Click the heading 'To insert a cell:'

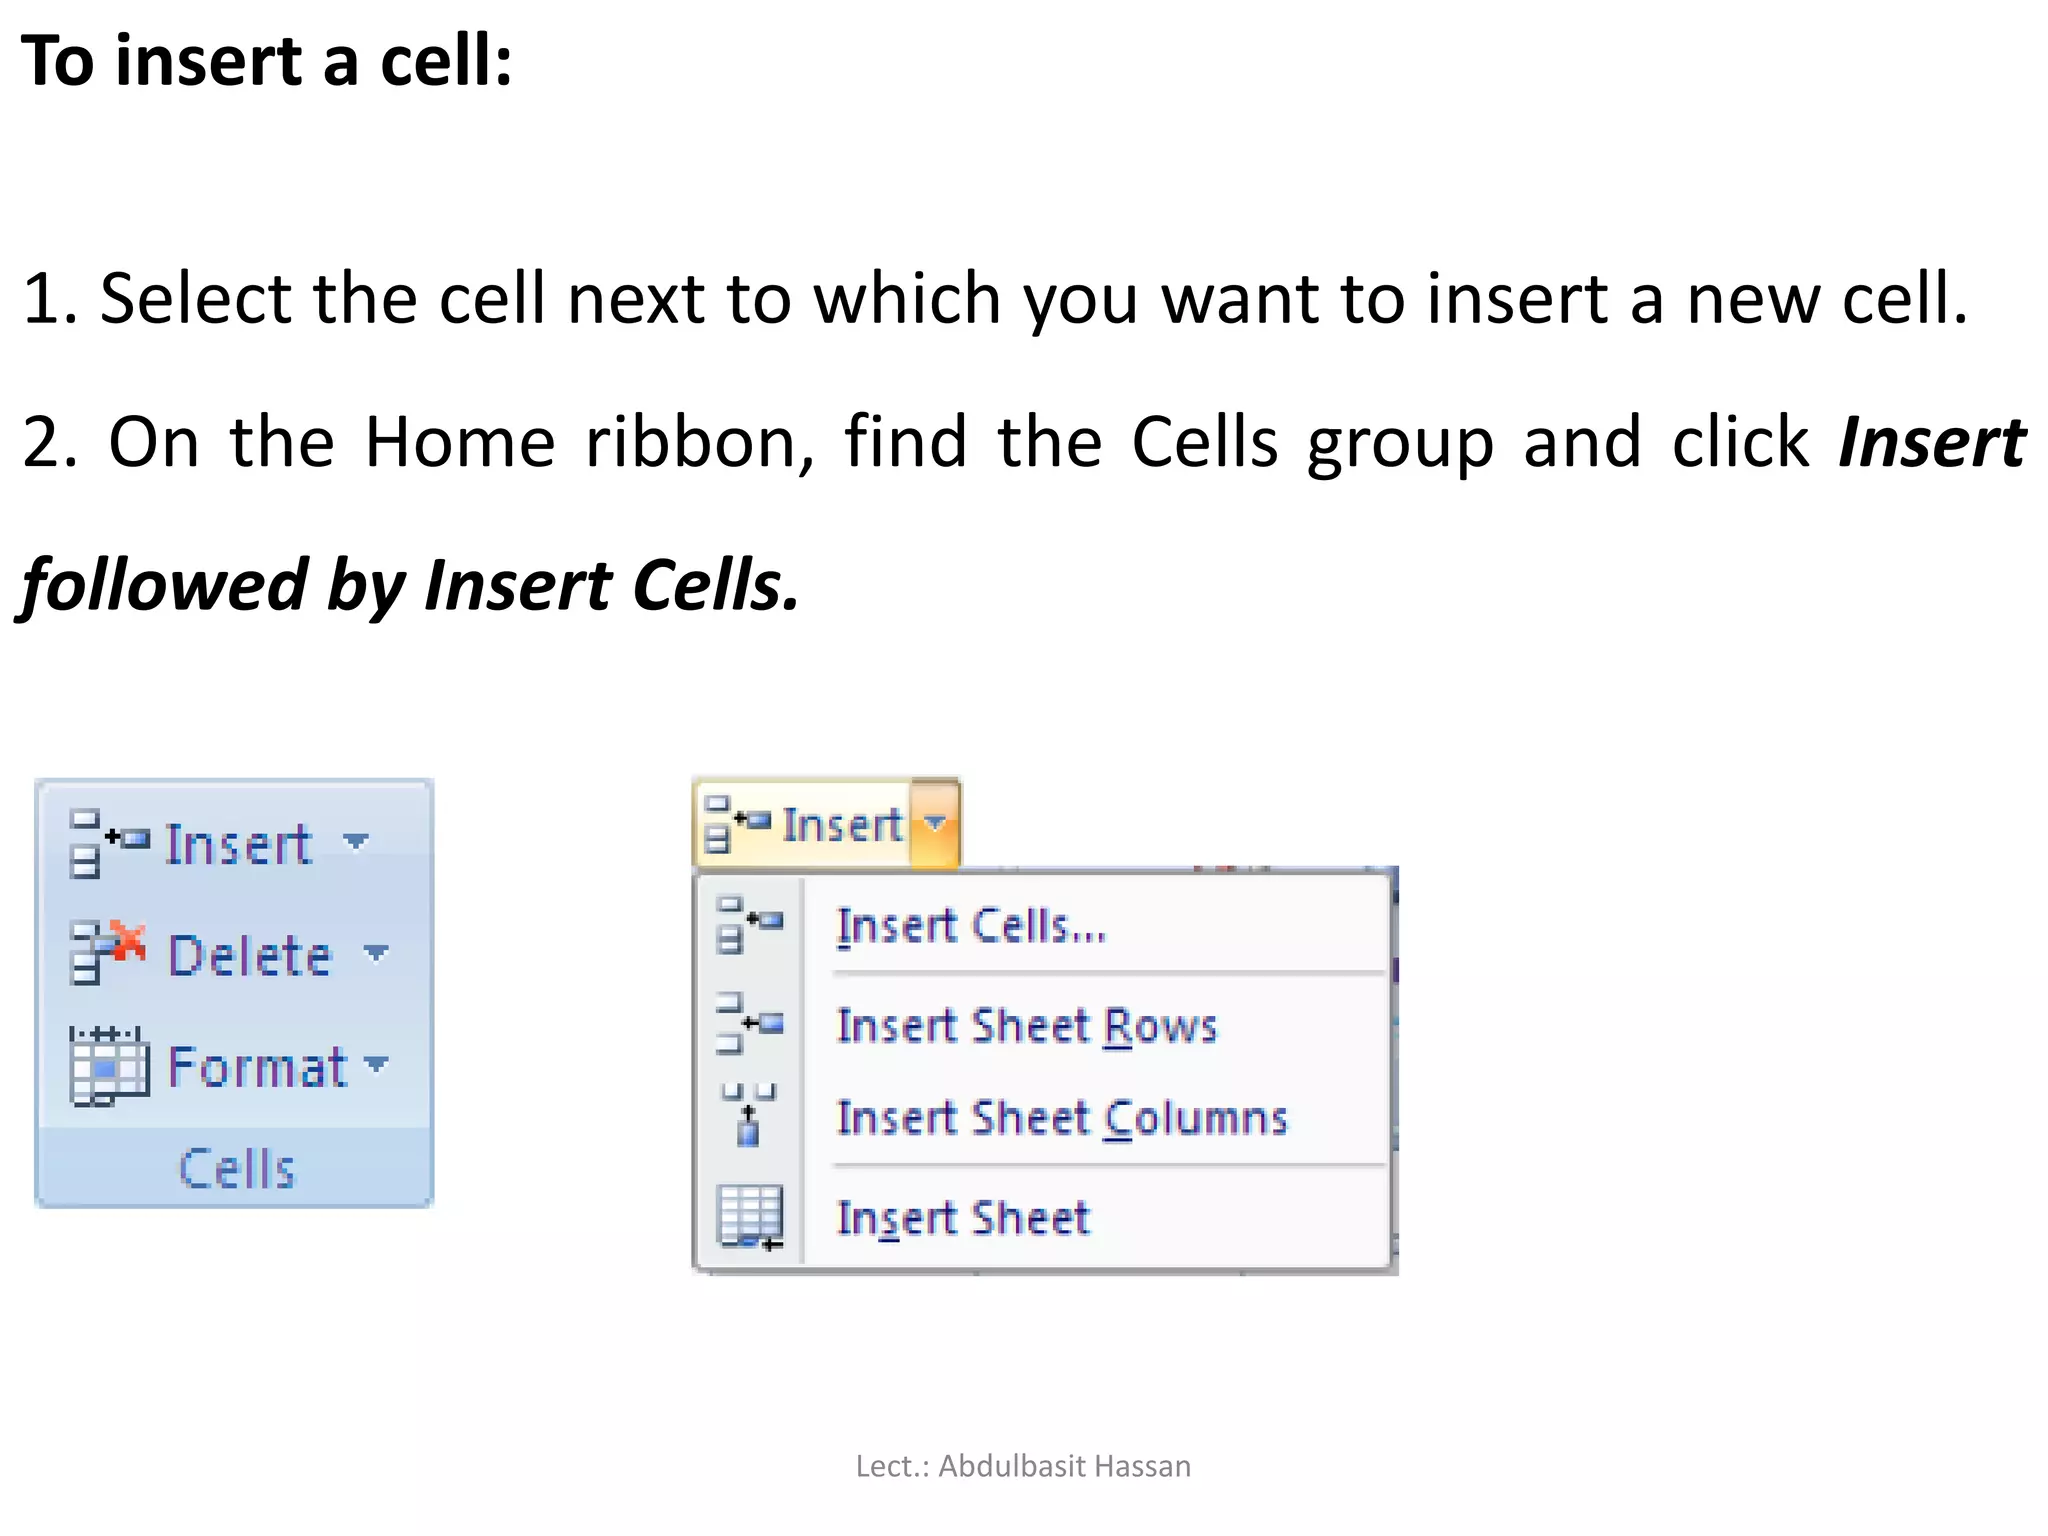[267, 61]
